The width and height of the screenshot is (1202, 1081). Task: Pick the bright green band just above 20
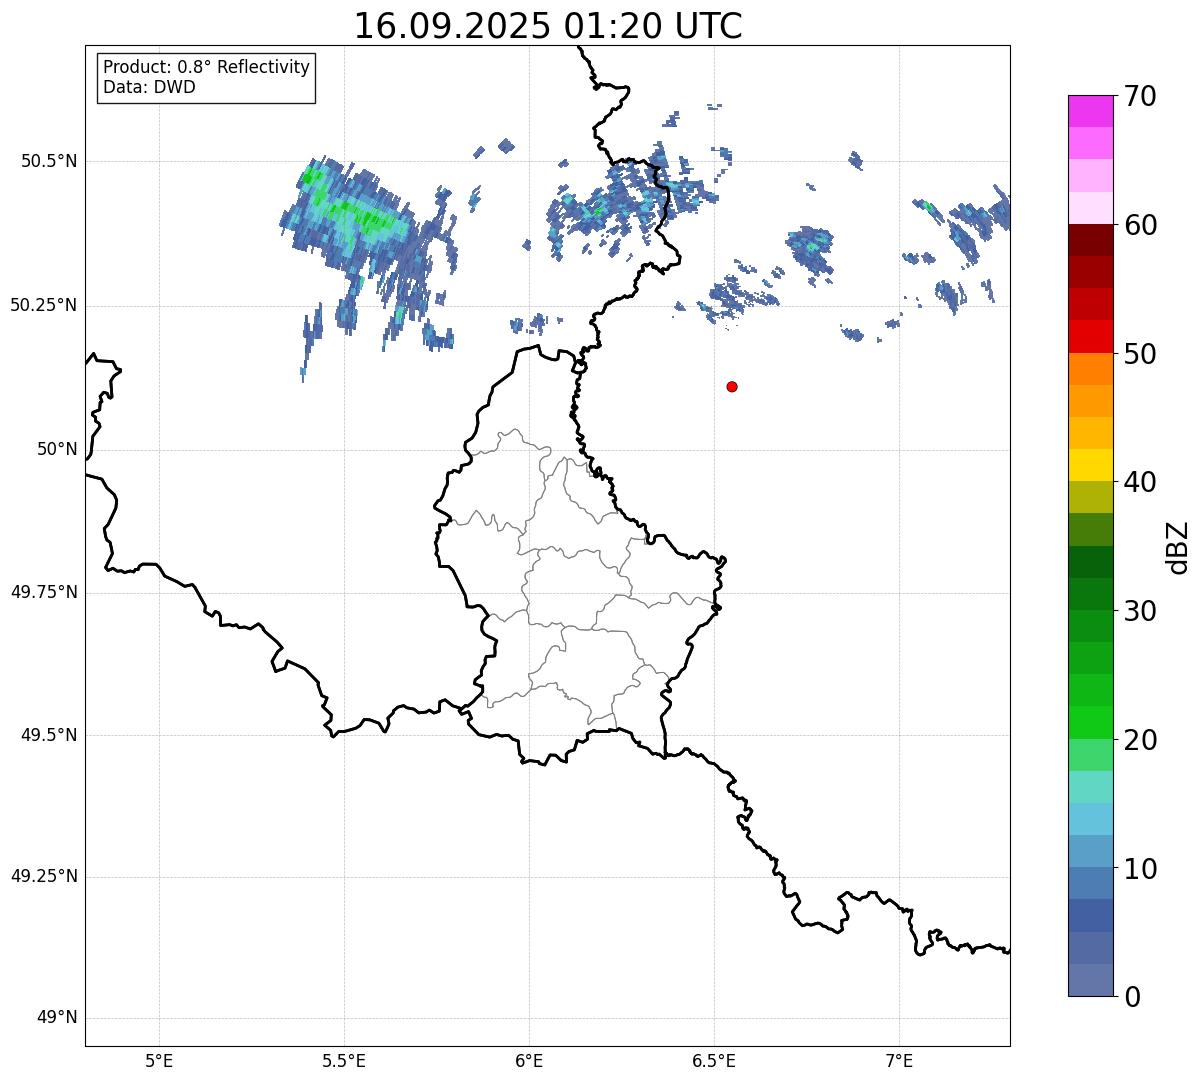(1090, 722)
